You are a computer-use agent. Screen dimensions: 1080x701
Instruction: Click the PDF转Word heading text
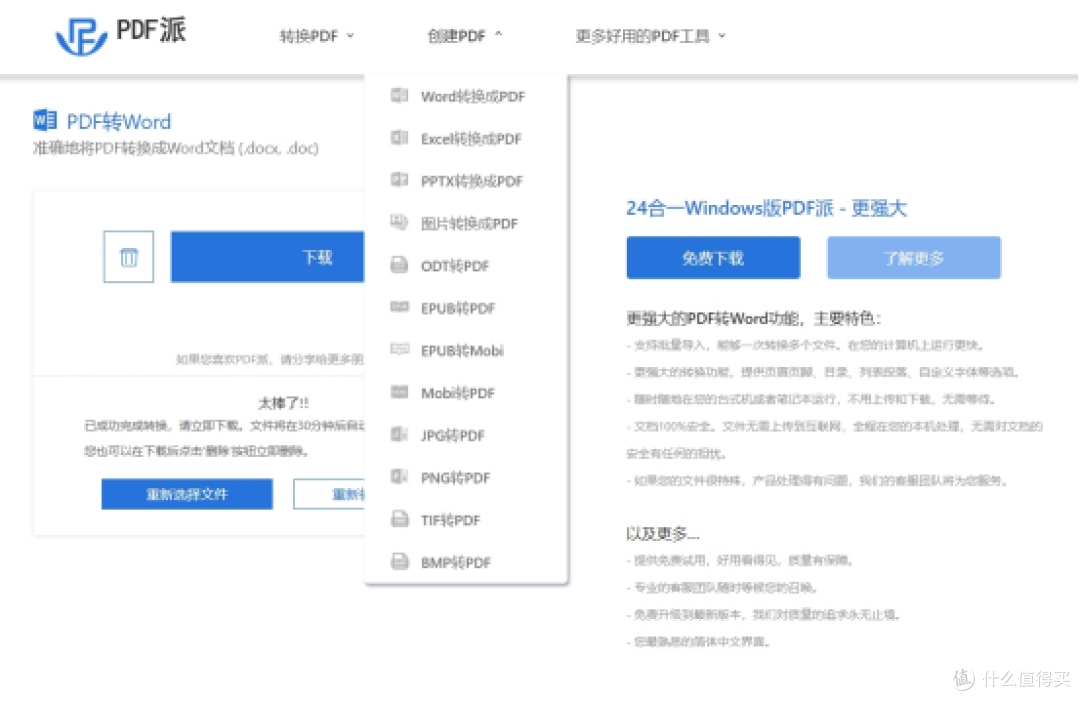coord(118,121)
